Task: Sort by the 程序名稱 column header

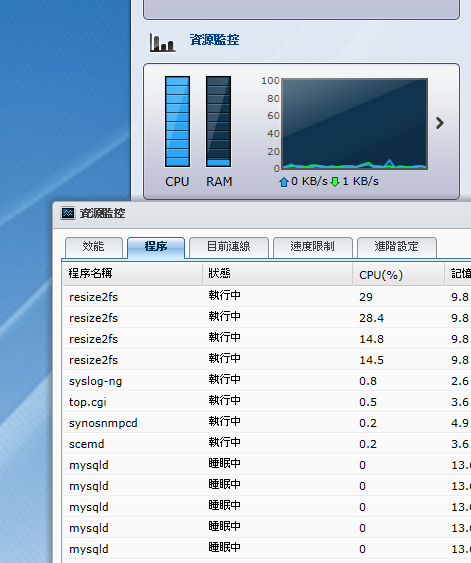Action: (x=132, y=274)
